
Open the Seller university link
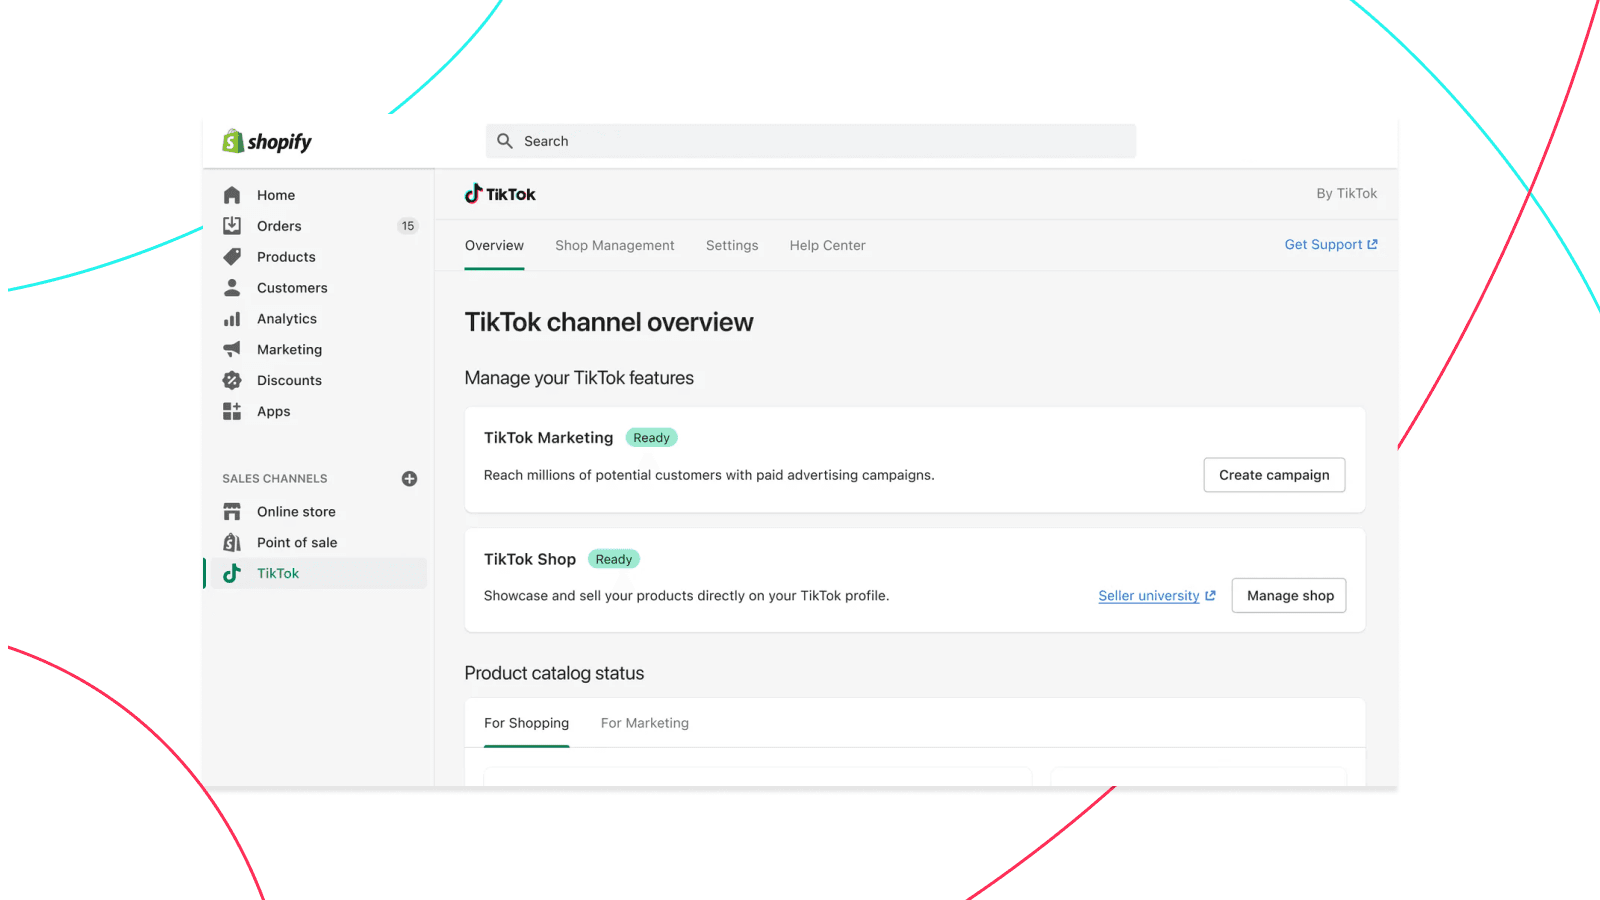[x=1149, y=596]
